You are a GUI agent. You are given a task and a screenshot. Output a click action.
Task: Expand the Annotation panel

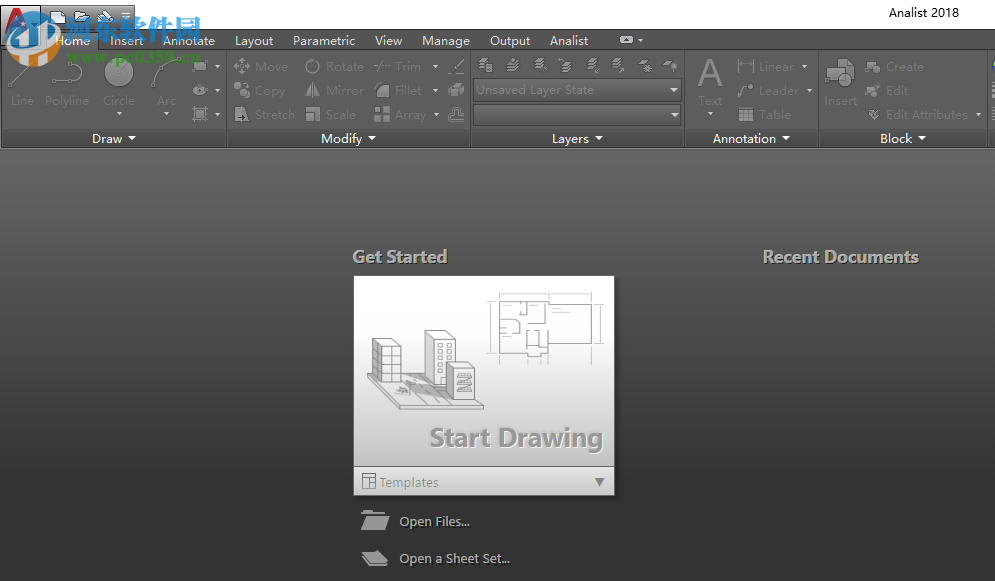pyautogui.click(x=751, y=139)
